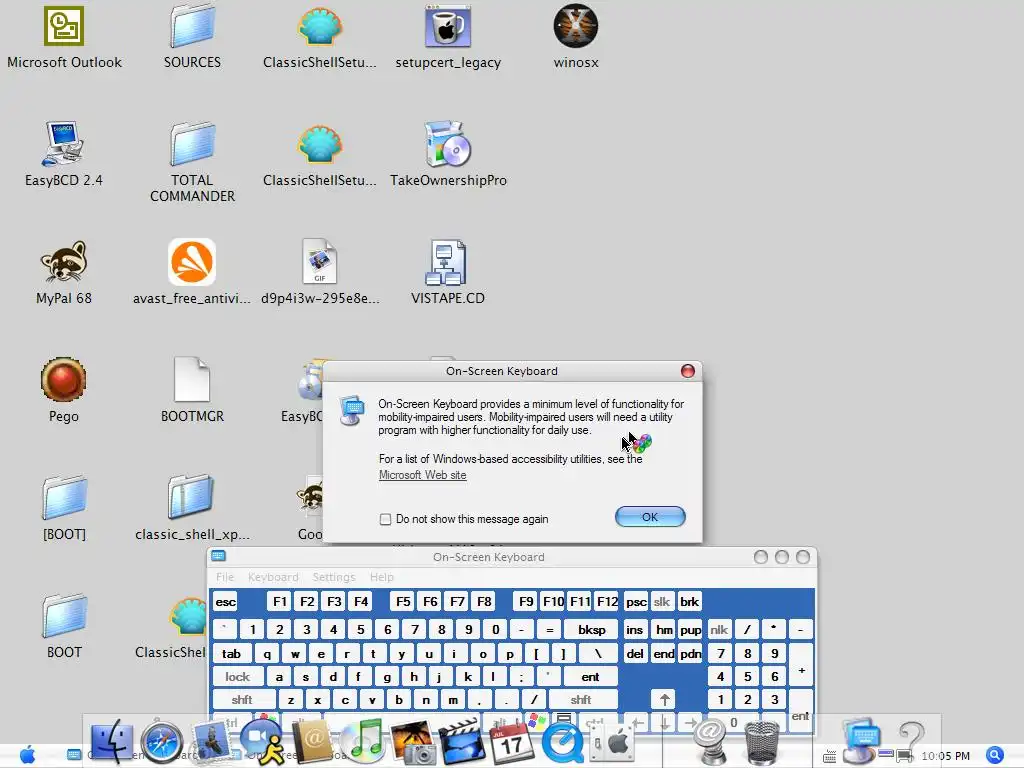Click the On-Screen Keyboard window title icon
1024x768 pixels.
coord(219,556)
